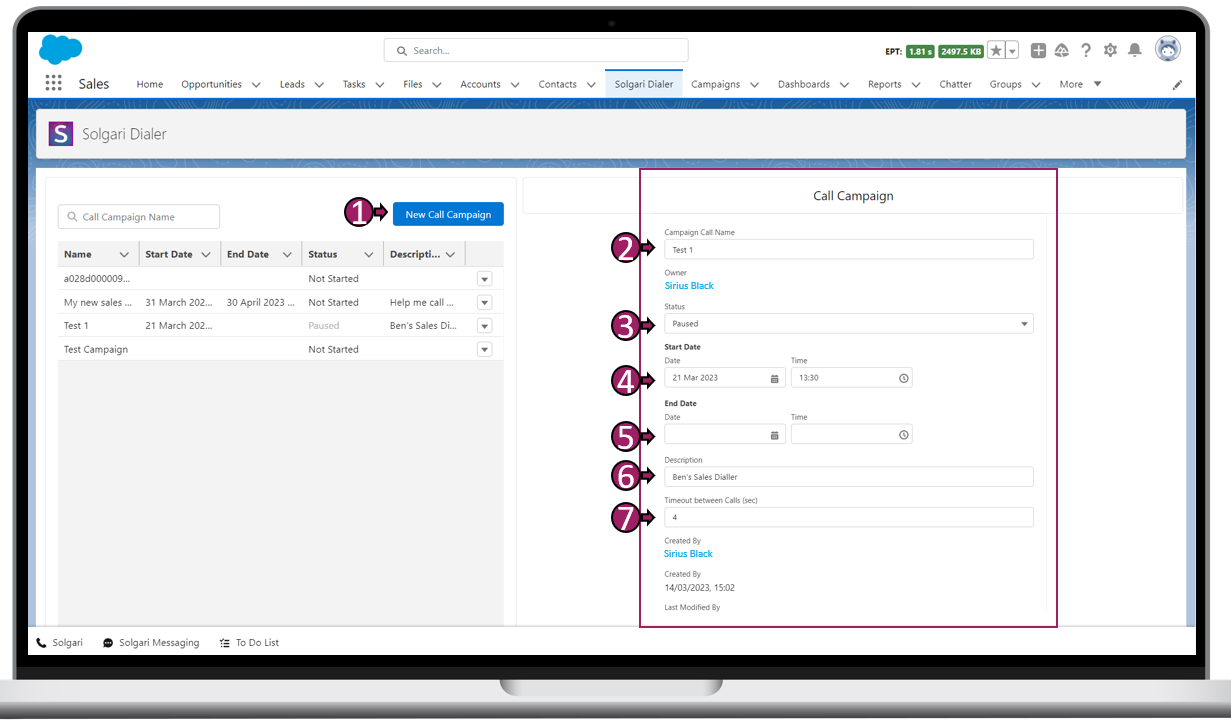Switch to the Solgari Dialer tab
1231x723 pixels.
pos(643,84)
